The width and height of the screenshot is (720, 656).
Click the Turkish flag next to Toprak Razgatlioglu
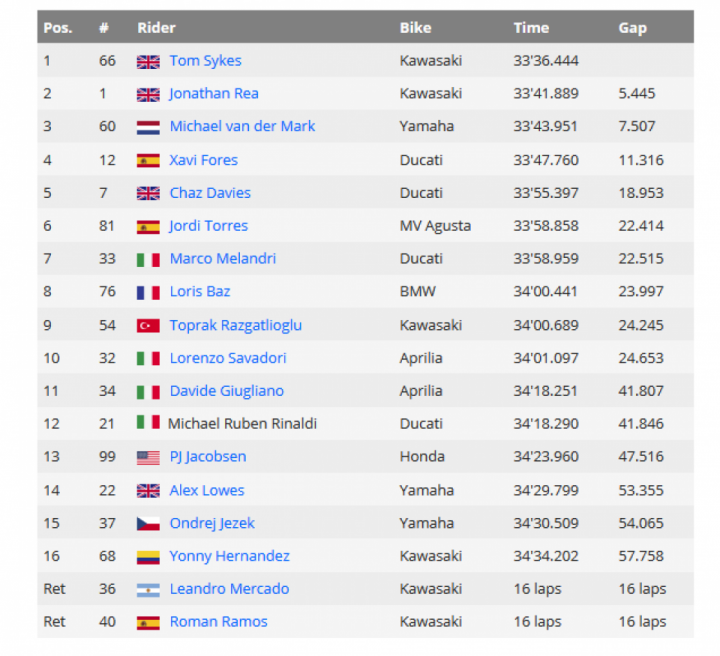pos(148,326)
